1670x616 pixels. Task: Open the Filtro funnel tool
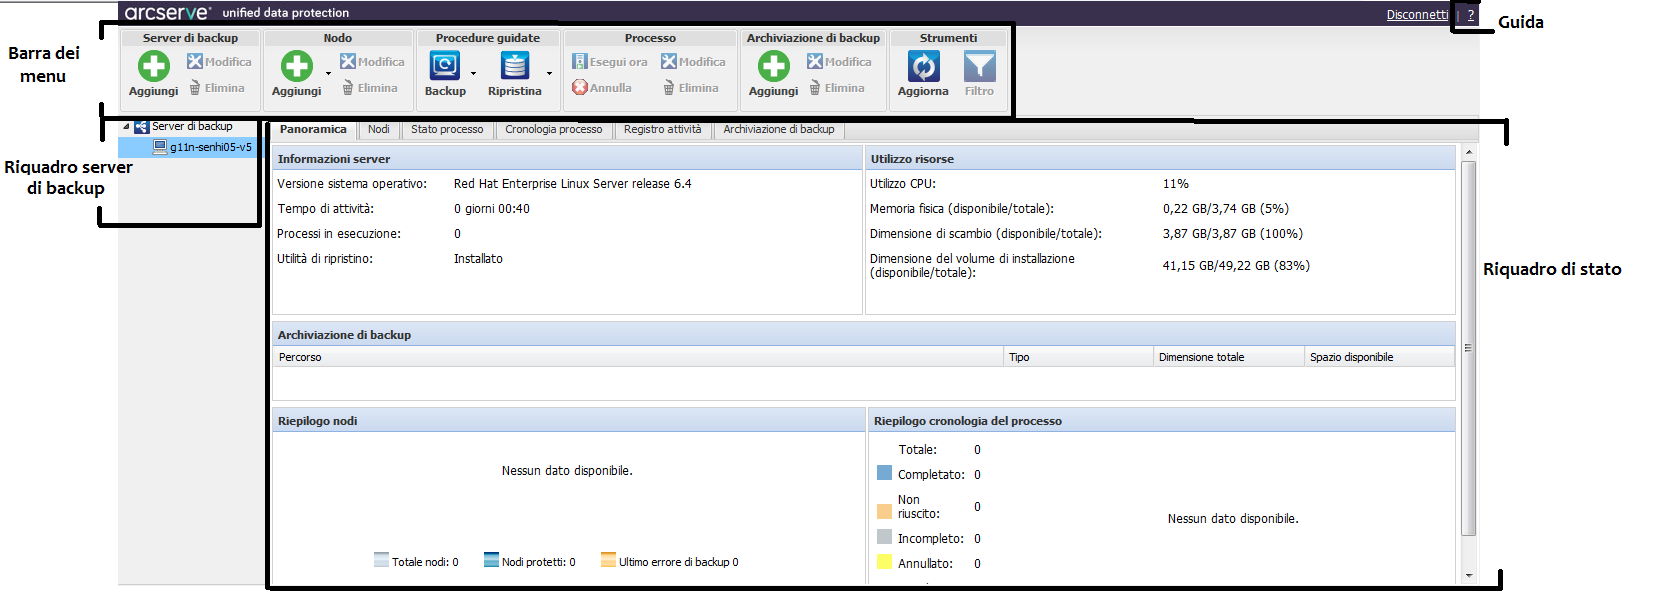(x=979, y=67)
